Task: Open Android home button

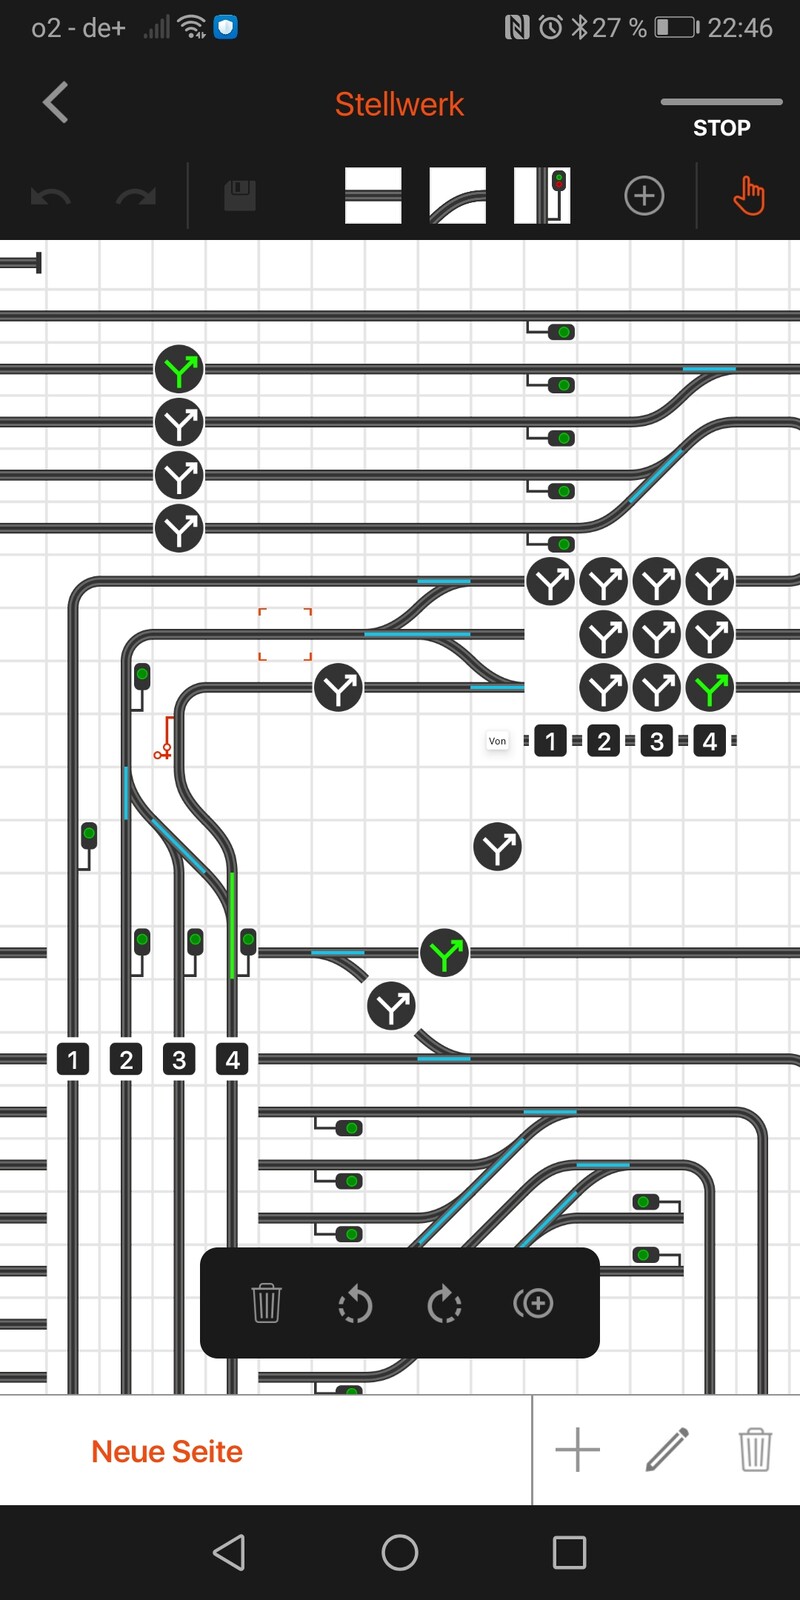Action: coord(400,1552)
